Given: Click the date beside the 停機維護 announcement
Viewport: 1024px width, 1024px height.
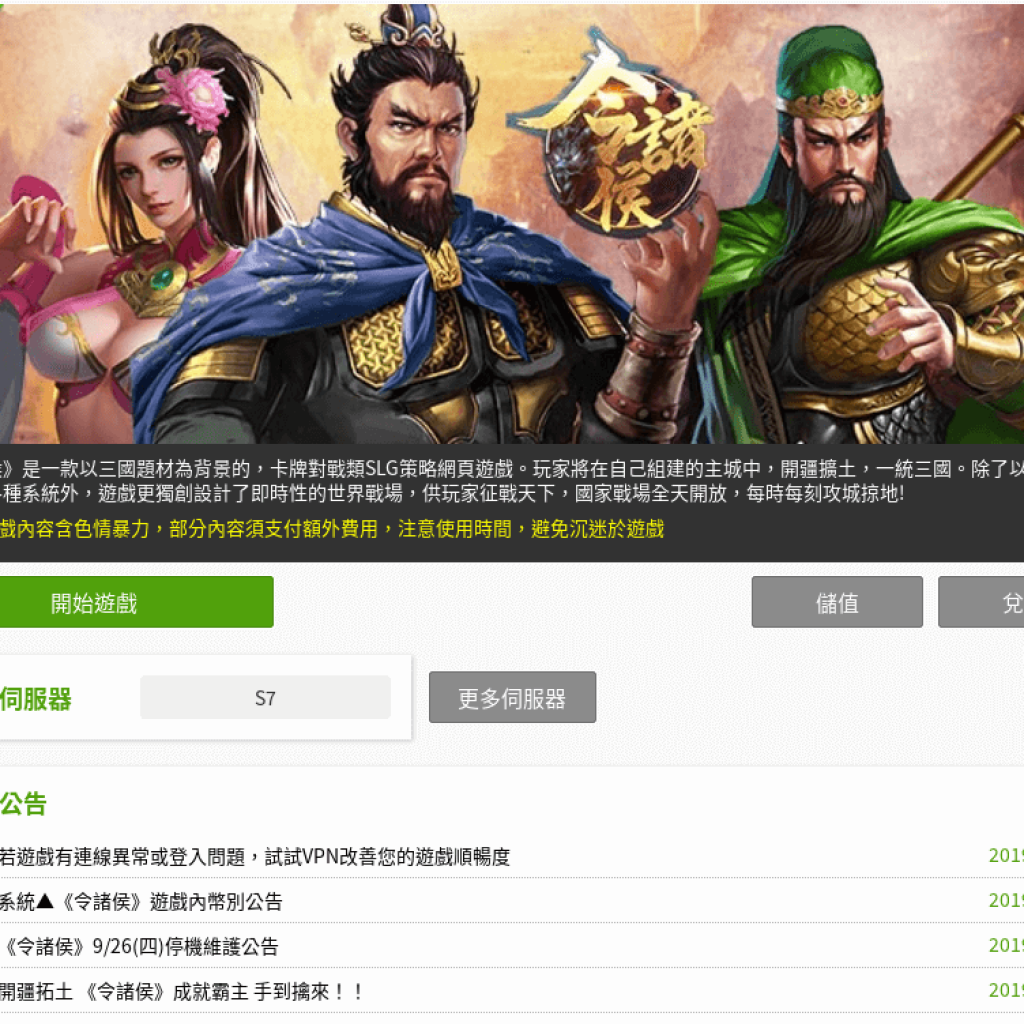Looking at the screenshot, I should pyautogui.click(x=1006, y=946).
